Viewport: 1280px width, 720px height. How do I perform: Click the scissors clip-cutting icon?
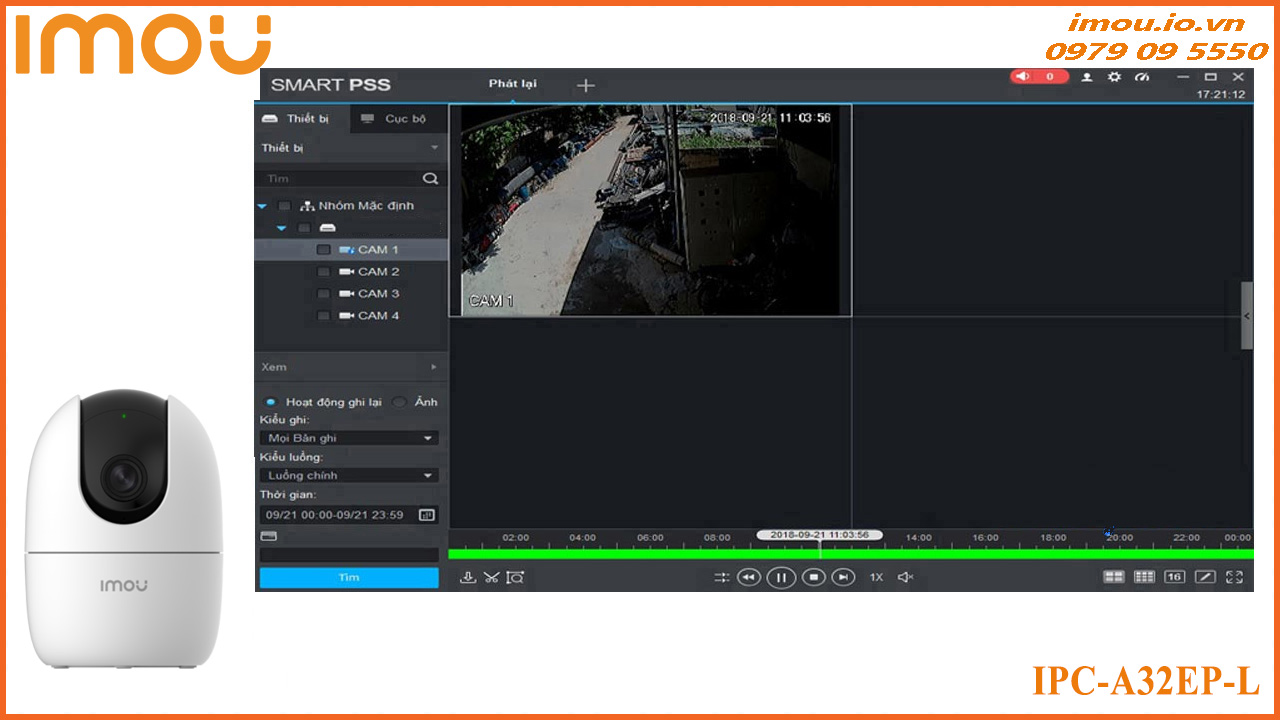click(491, 578)
